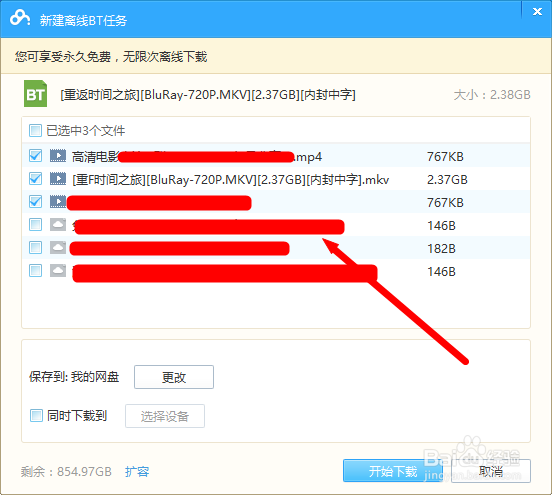Check the 182B file checkbox
552x495 pixels.
tap(35, 248)
